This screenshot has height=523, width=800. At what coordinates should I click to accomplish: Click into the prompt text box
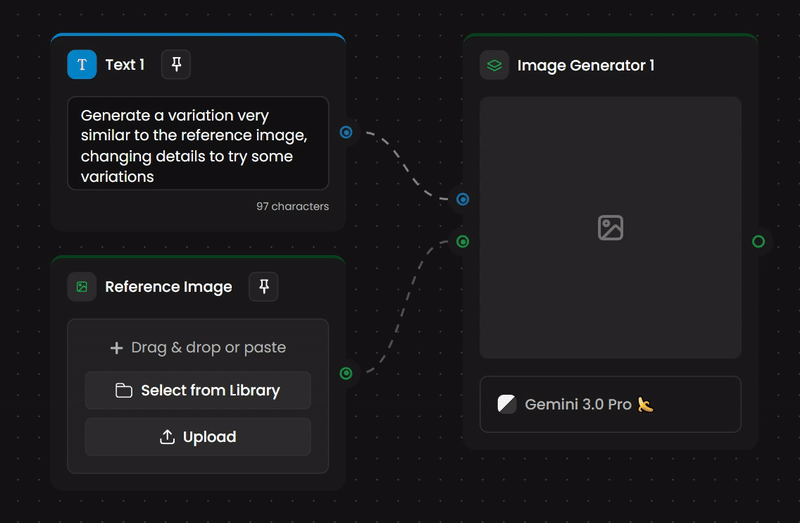click(197, 143)
